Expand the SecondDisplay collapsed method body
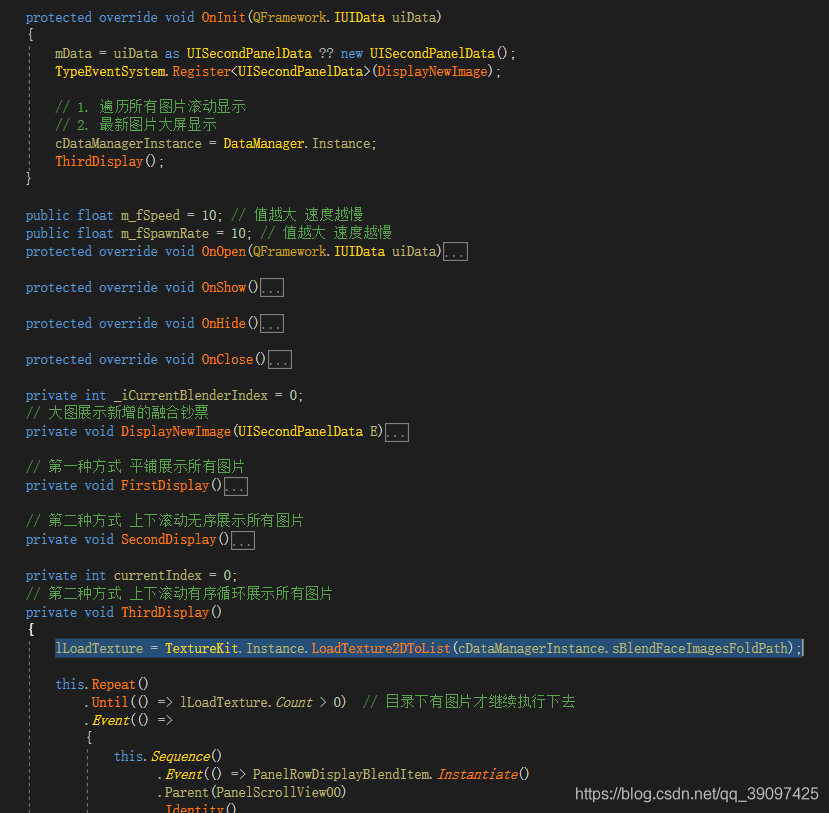The image size is (829, 813). [243, 539]
